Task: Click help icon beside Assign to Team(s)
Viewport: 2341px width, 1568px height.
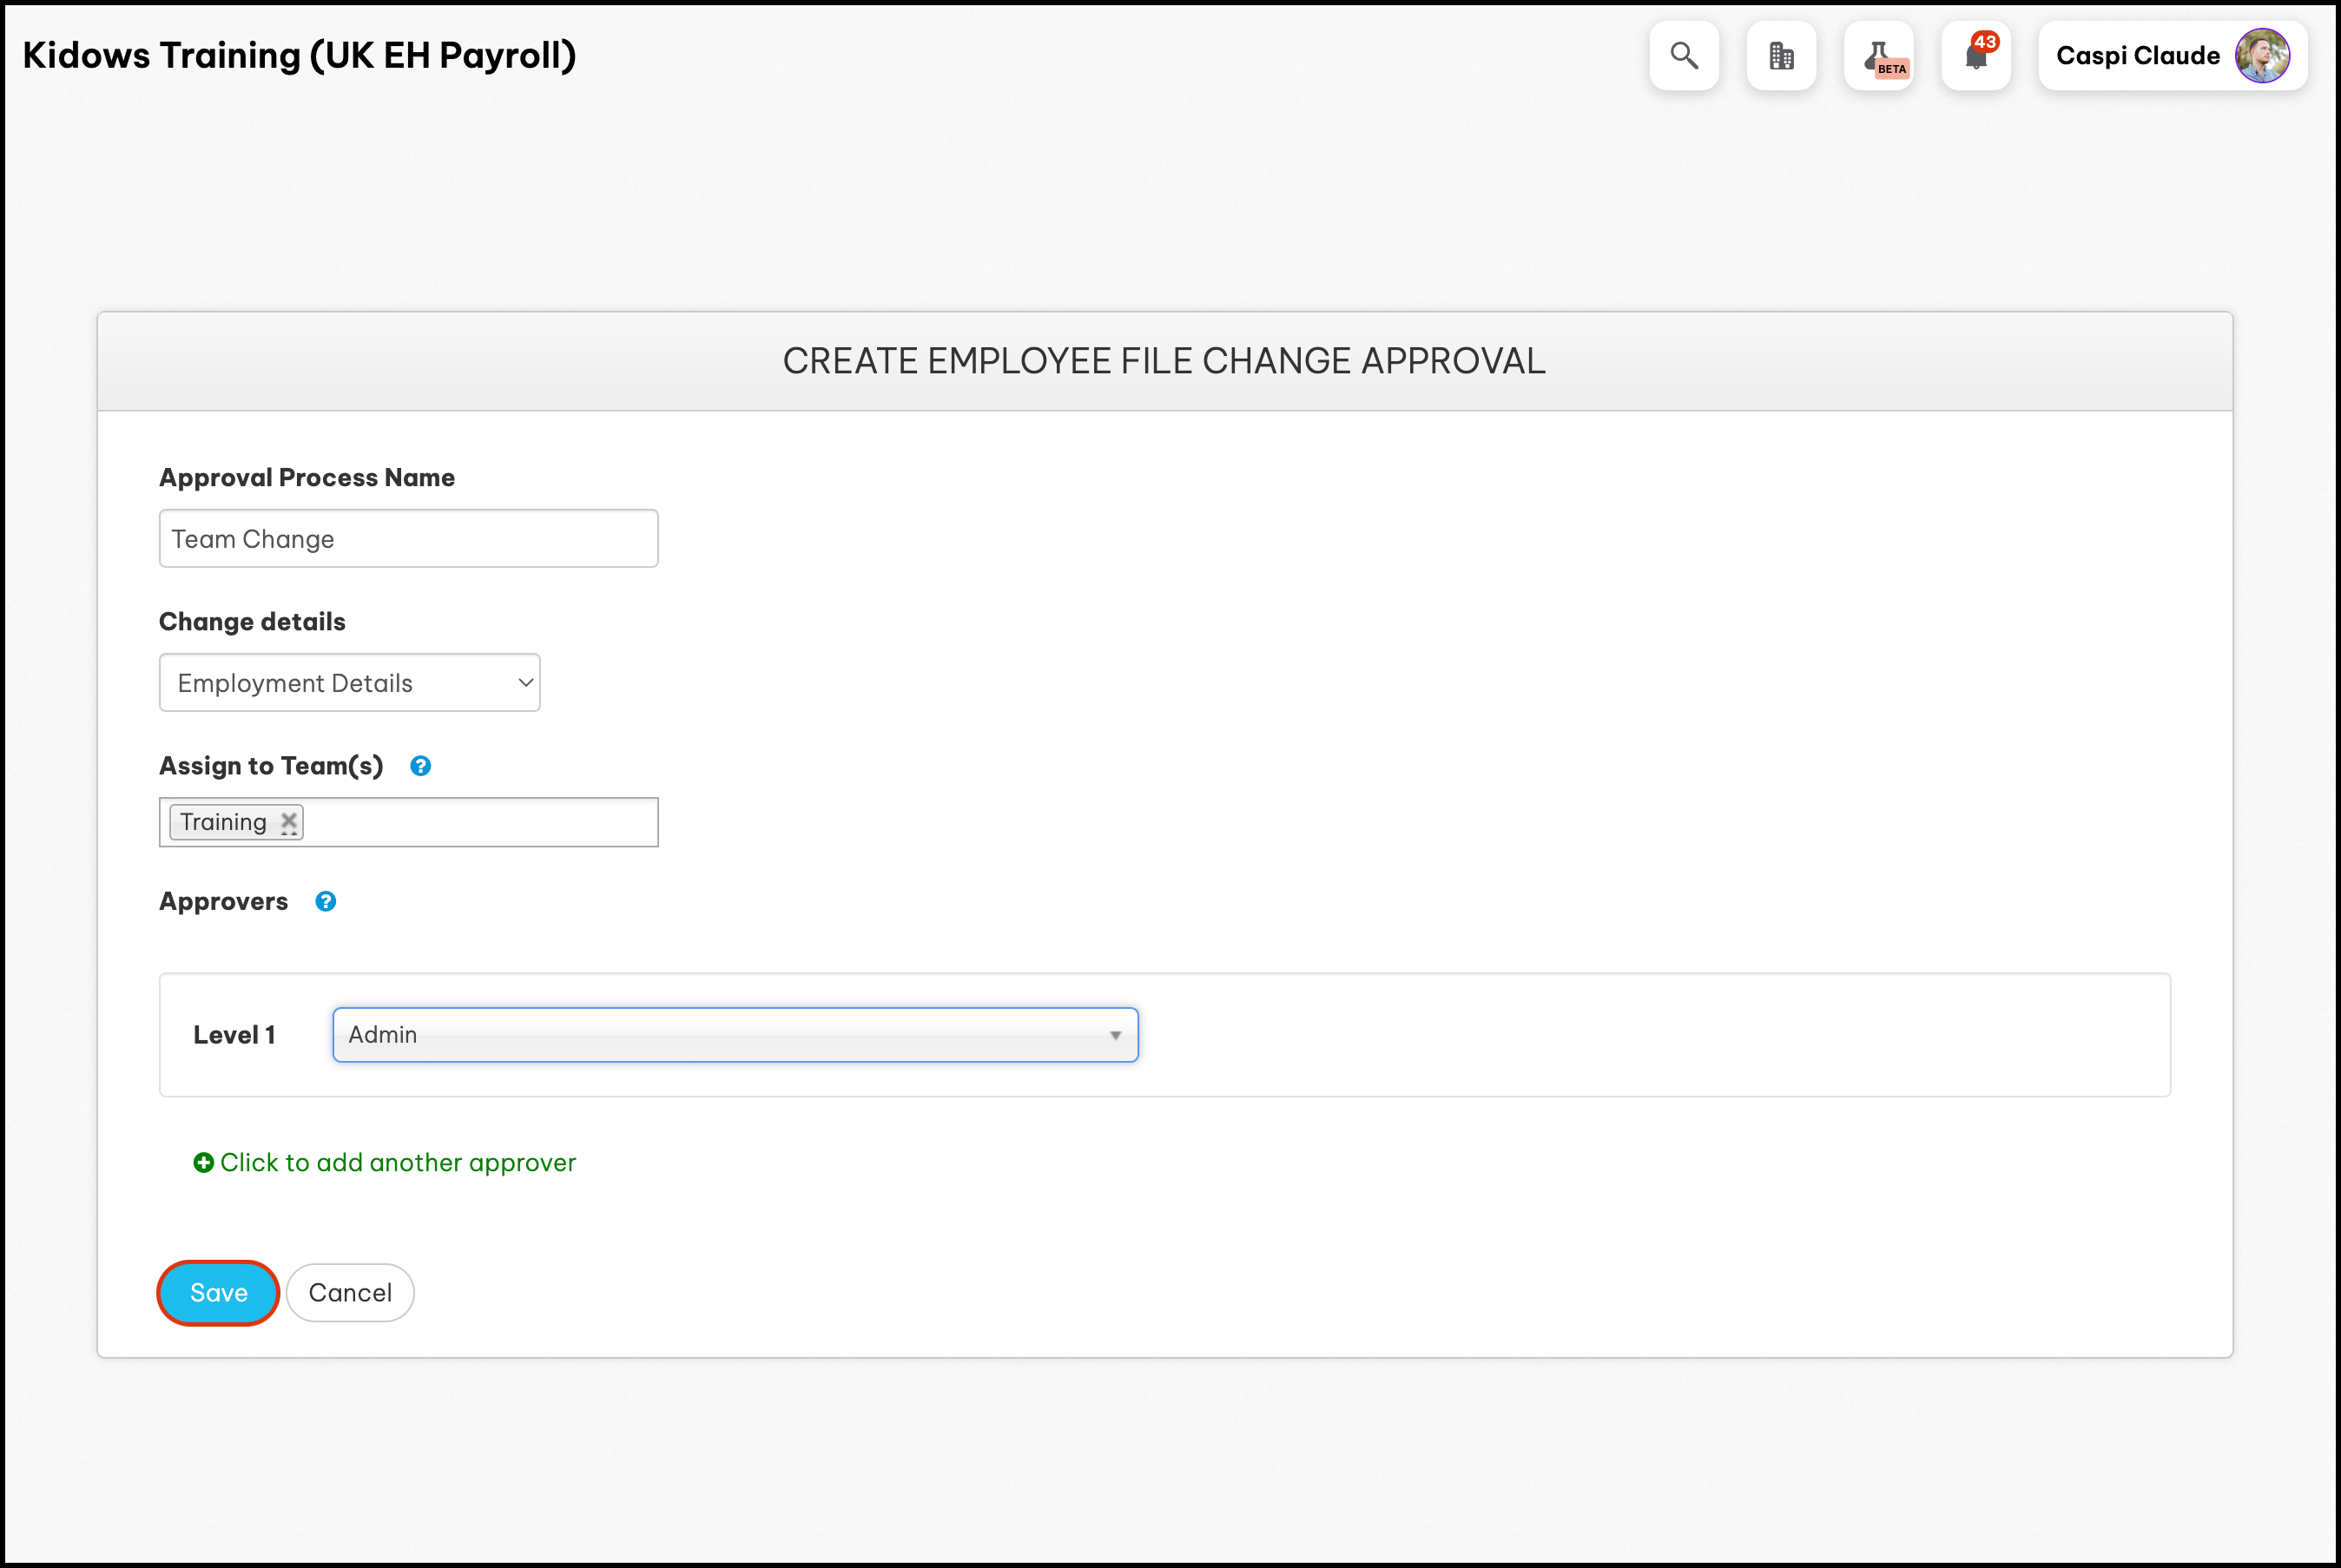Action: [x=421, y=766]
